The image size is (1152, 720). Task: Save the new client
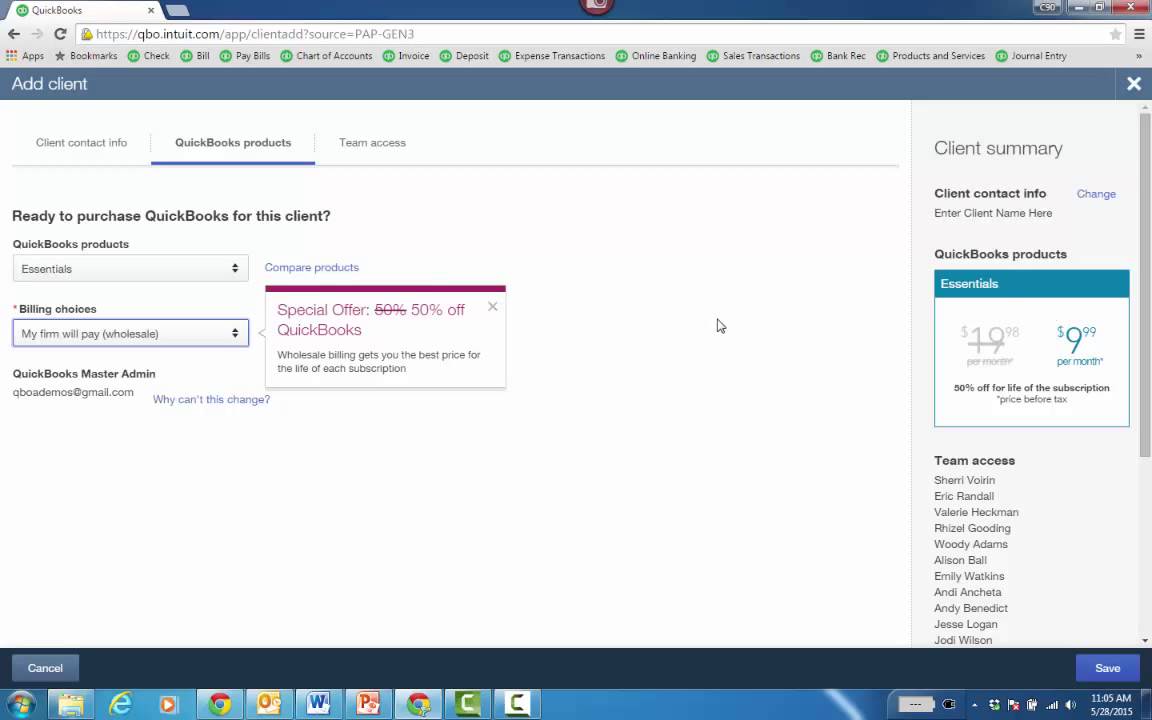[x=1107, y=668]
